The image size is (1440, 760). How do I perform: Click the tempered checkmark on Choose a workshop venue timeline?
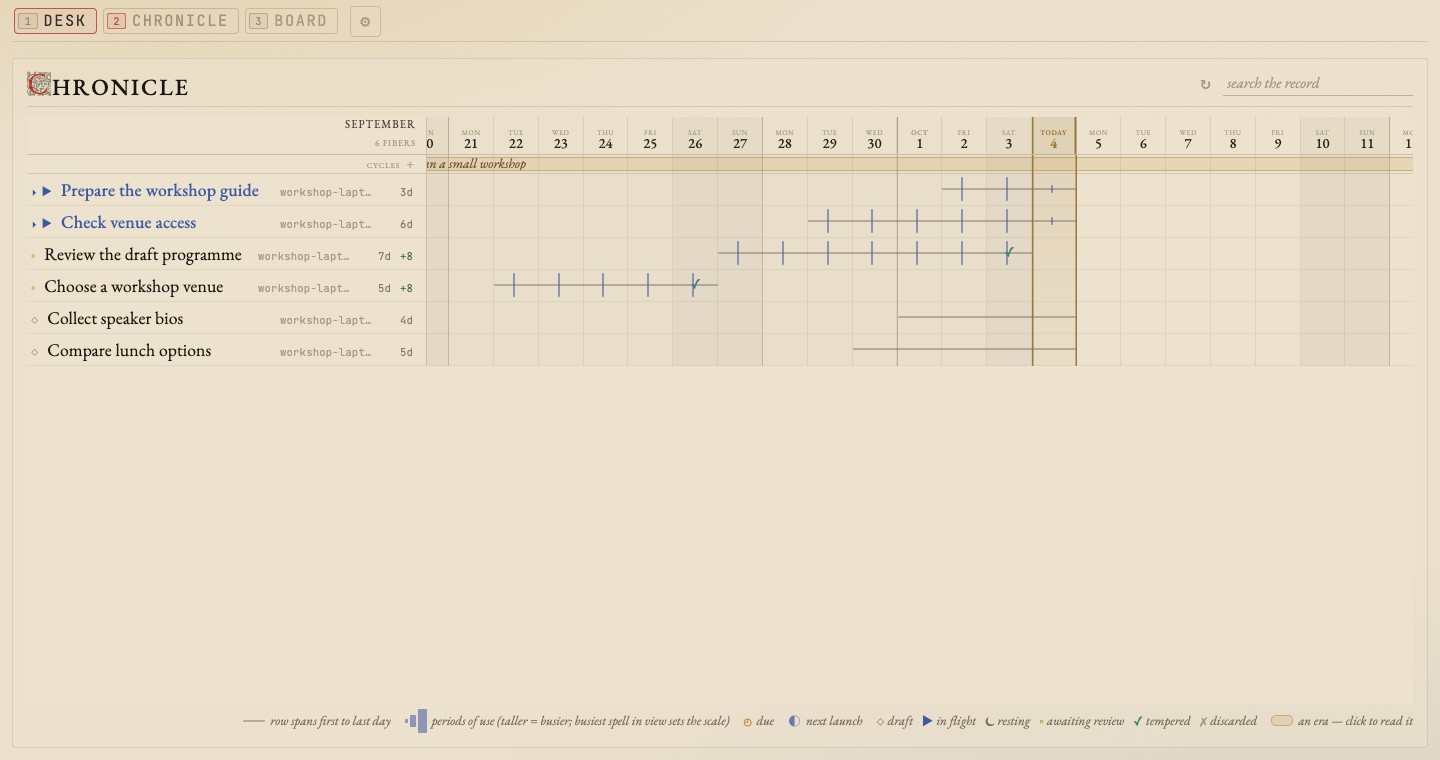(x=695, y=285)
